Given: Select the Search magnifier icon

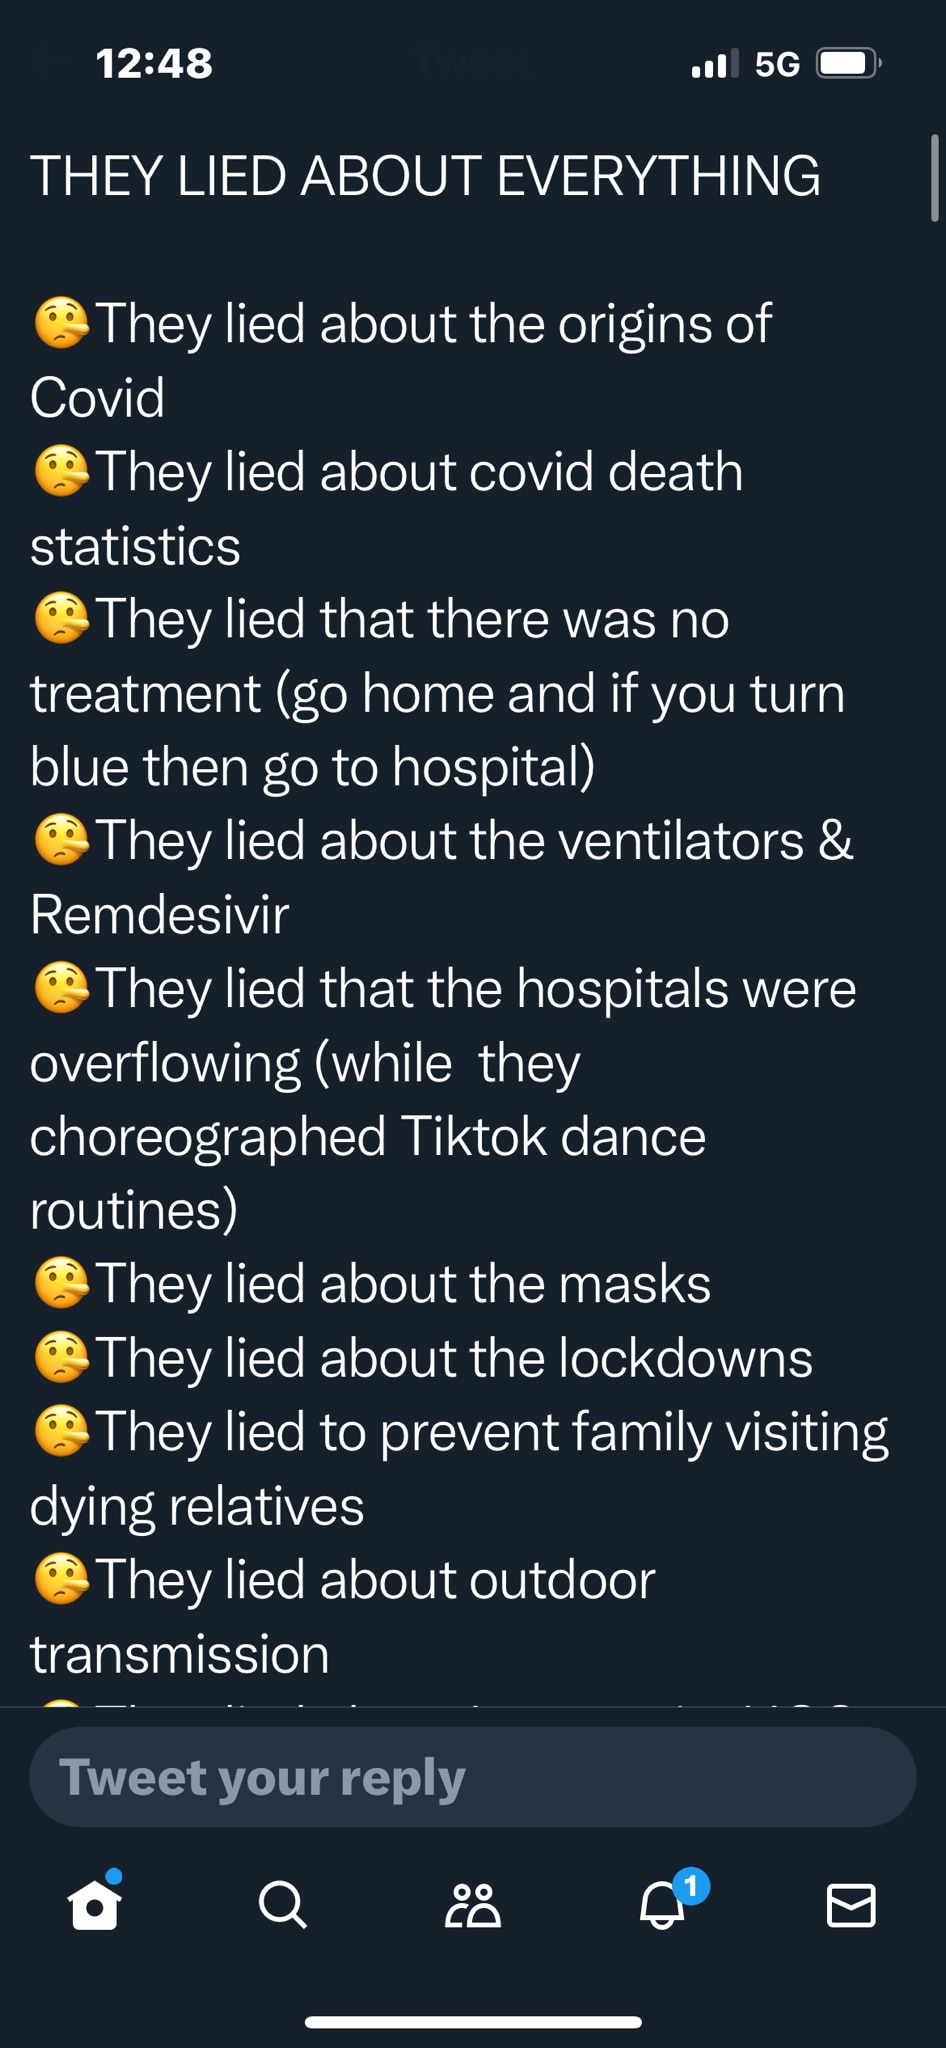Looking at the screenshot, I should 281,1905.
